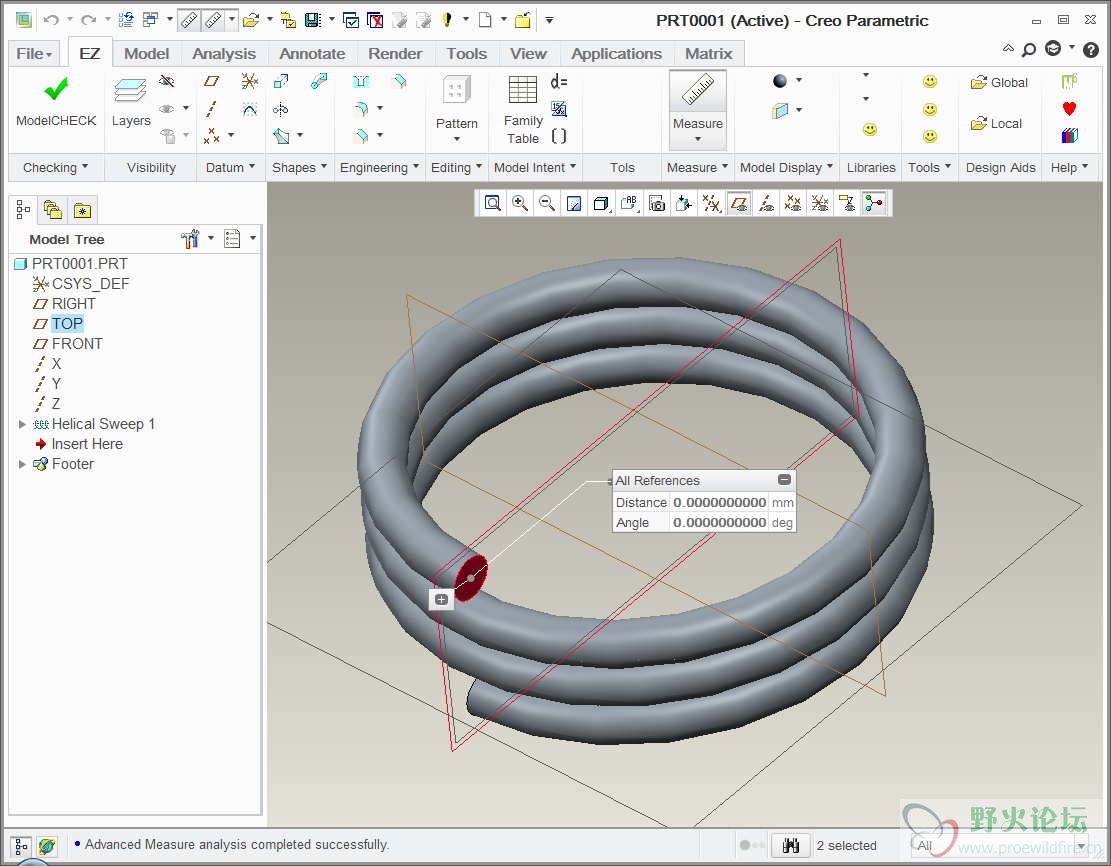Click the datum point icon
This screenshot has height=866, width=1111.
tap(211, 135)
